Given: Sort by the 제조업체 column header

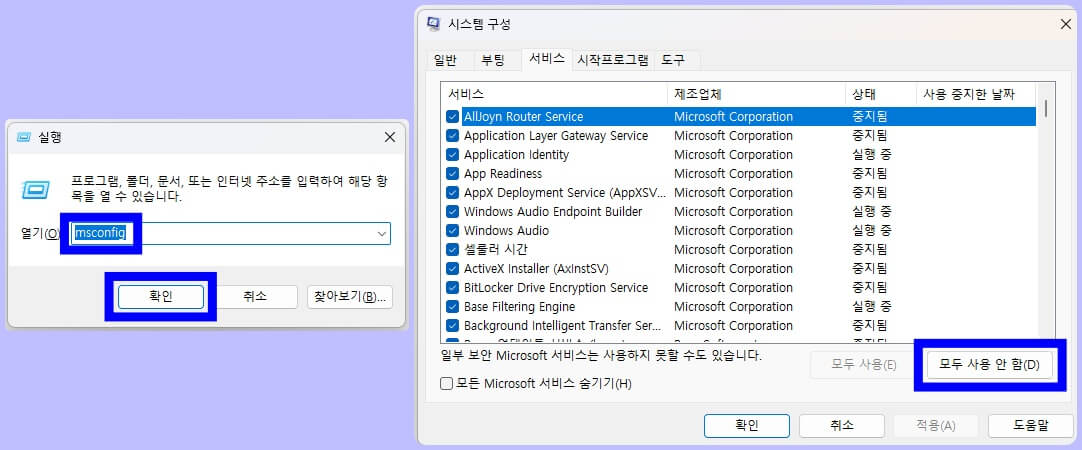Looking at the screenshot, I should tap(757, 94).
